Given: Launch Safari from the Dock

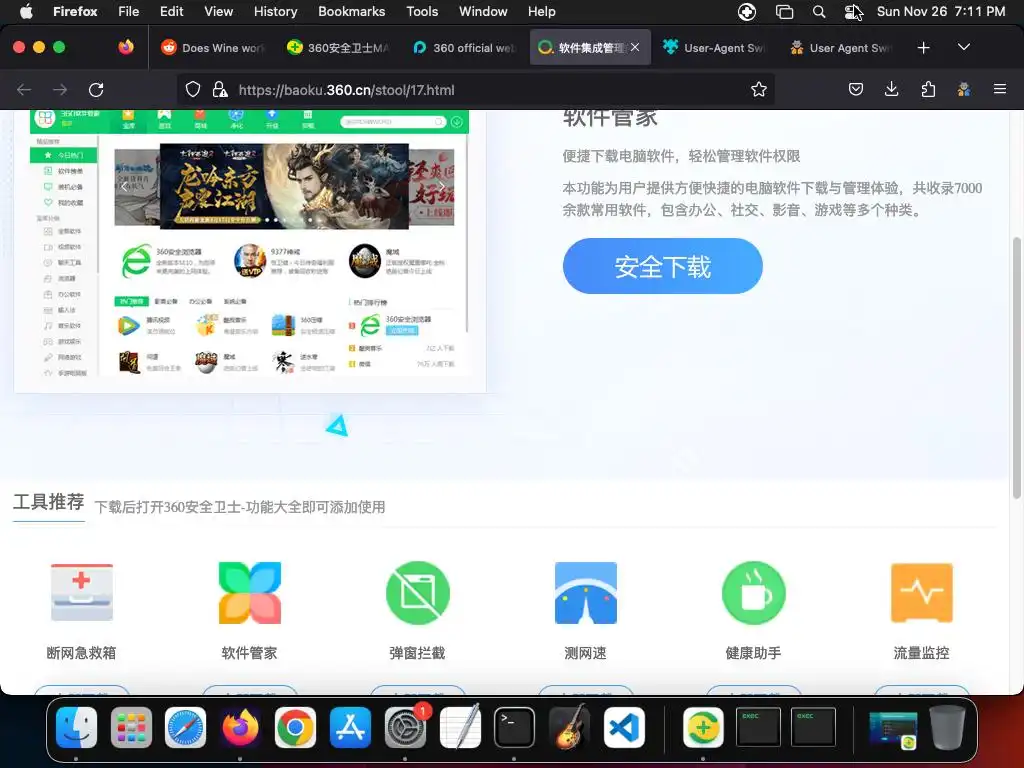Looking at the screenshot, I should (185, 727).
